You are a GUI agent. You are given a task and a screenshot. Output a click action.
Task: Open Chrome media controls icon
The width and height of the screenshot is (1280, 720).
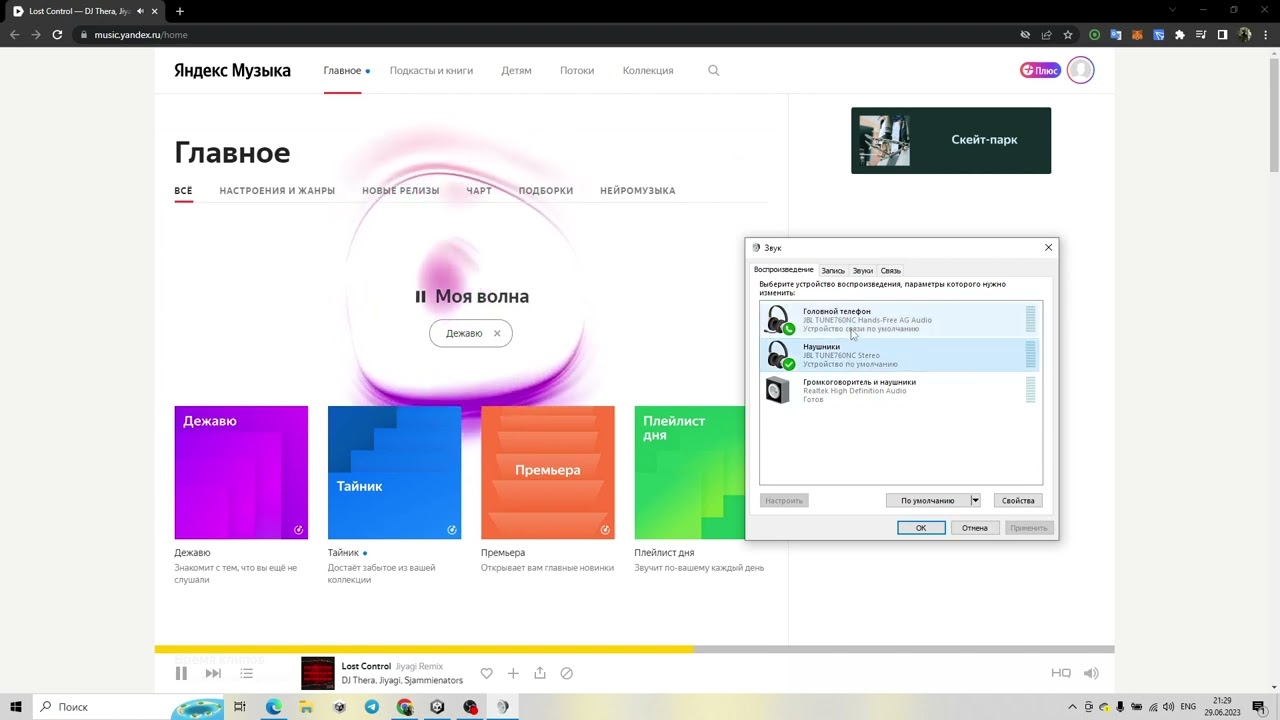[1201, 35]
